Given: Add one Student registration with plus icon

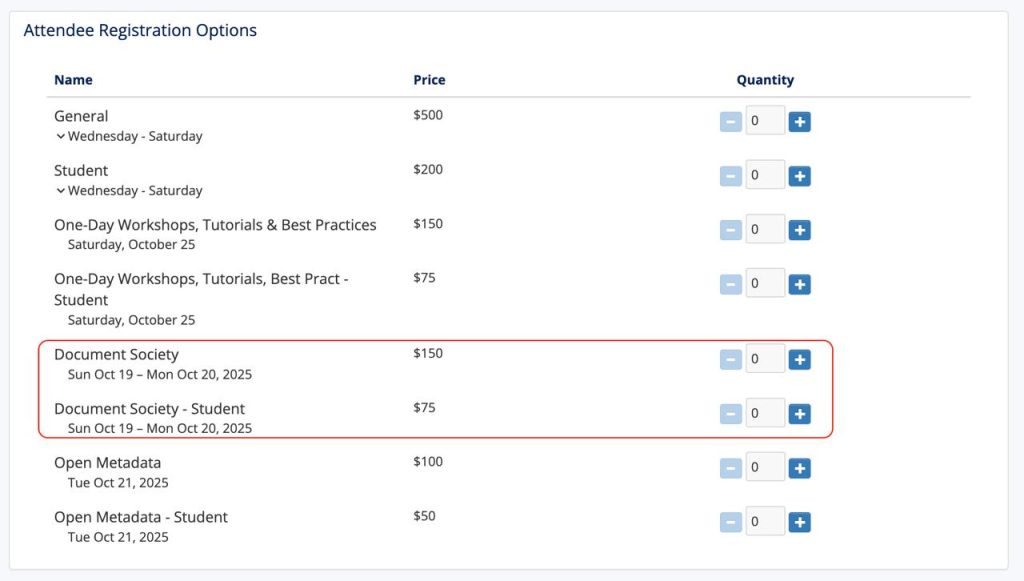Looking at the screenshot, I should pos(799,176).
